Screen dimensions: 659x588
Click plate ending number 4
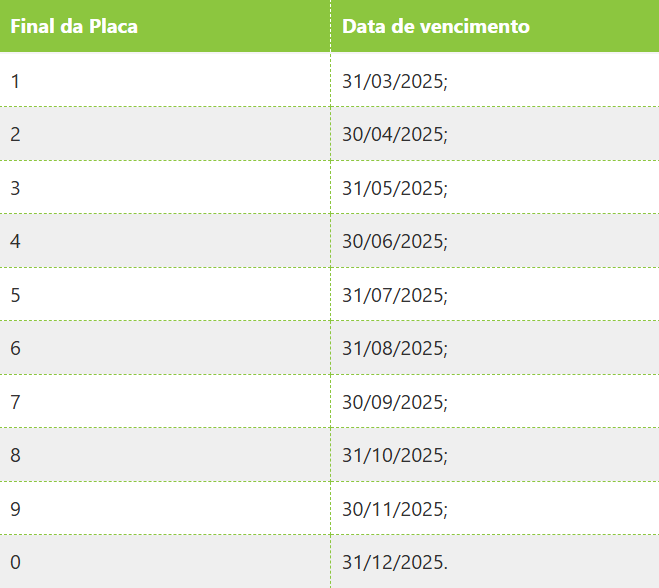pos(15,241)
